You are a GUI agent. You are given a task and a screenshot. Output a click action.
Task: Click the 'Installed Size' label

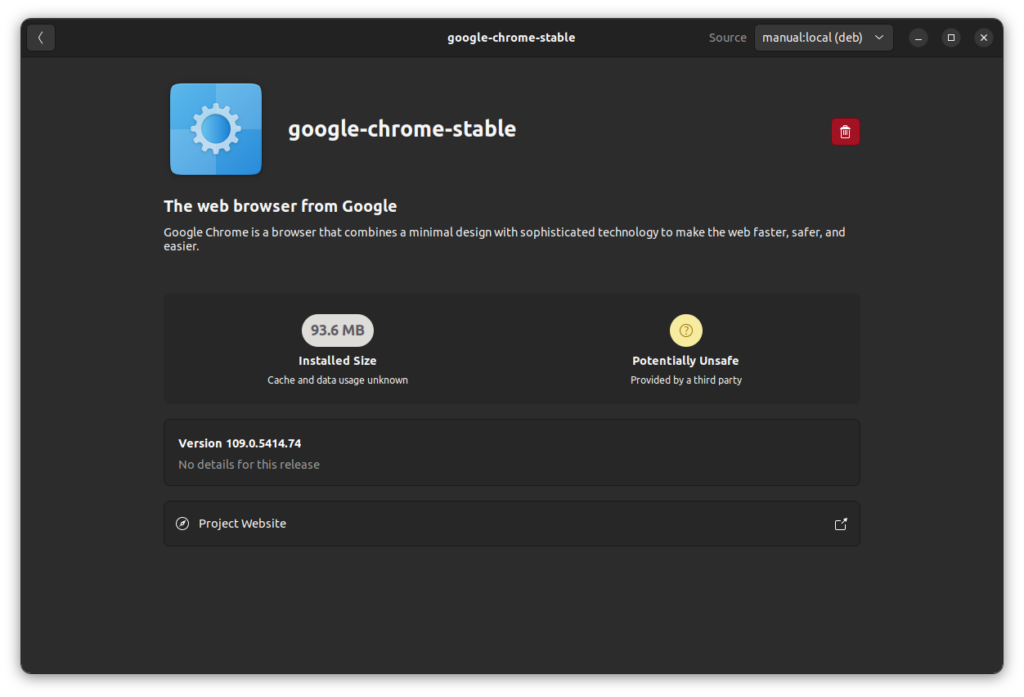[338, 361]
